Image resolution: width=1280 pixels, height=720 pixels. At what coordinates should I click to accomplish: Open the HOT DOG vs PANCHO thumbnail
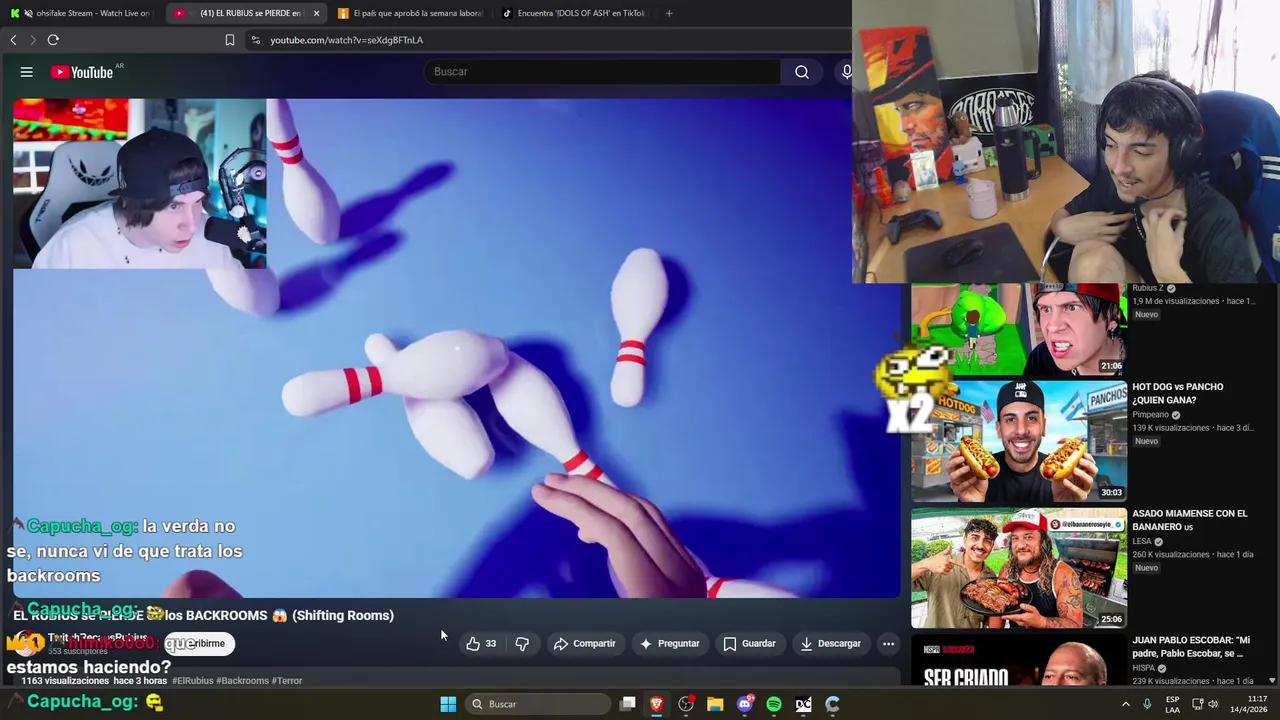point(1018,441)
